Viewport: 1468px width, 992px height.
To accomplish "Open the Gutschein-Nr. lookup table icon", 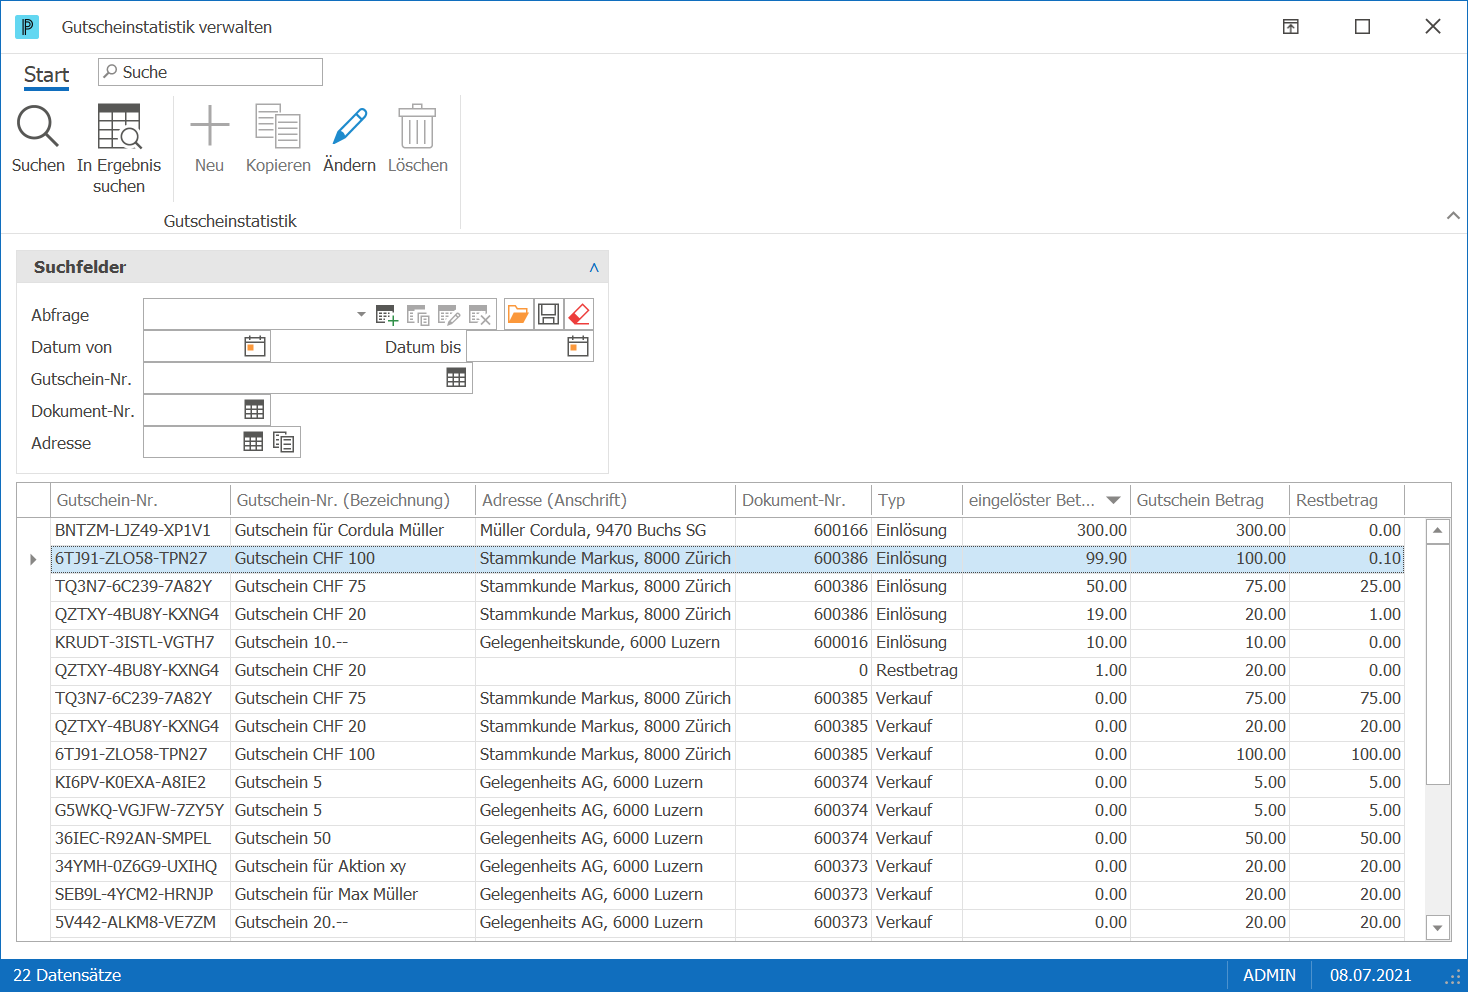I will [x=456, y=378].
